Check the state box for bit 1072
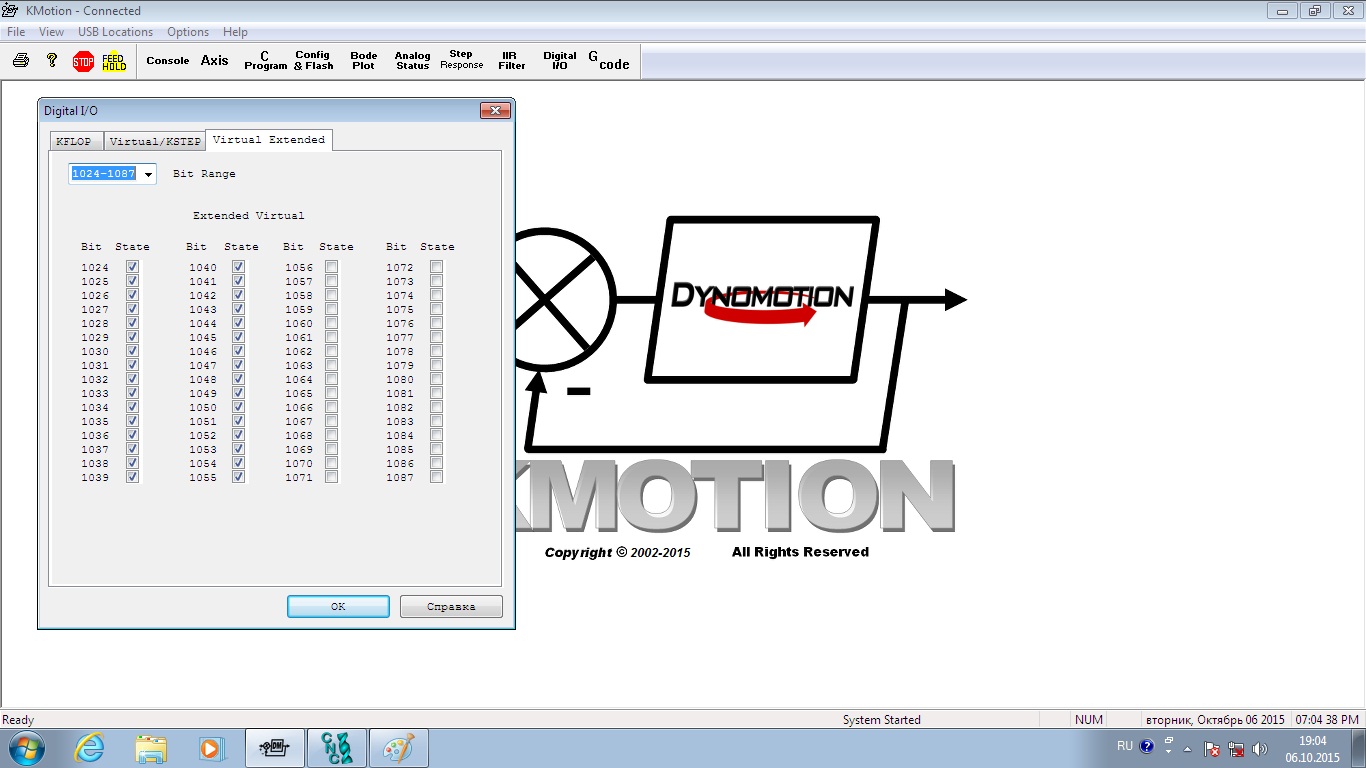 point(436,267)
